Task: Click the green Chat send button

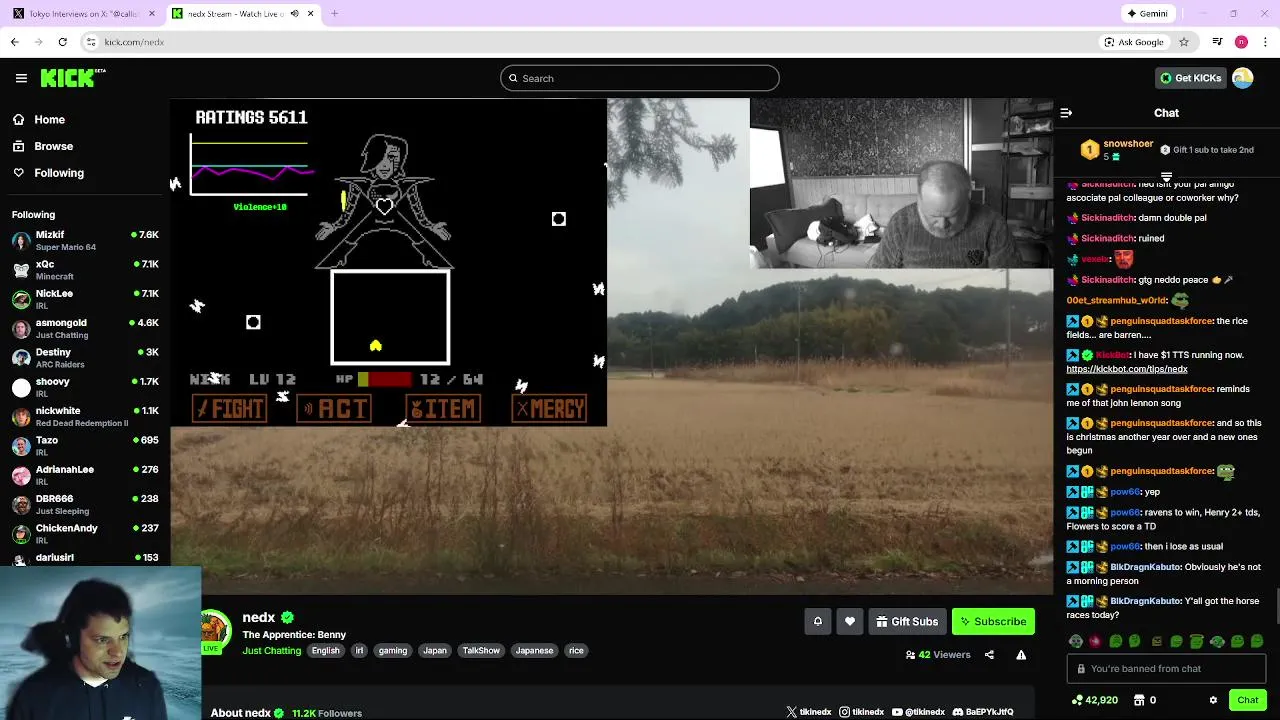Action: click(x=1247, y=700)
